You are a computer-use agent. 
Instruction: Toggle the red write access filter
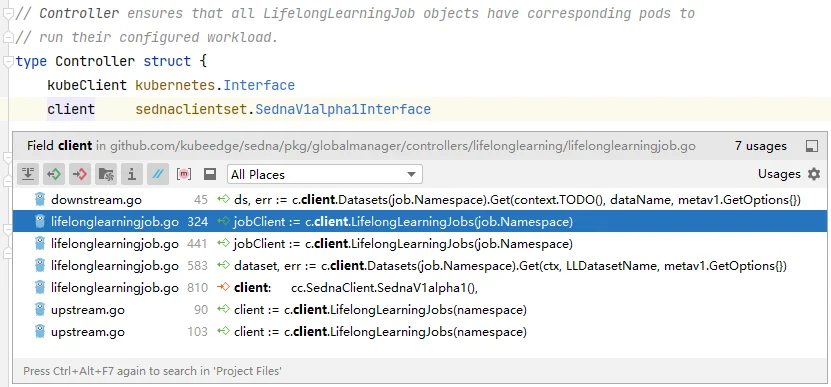79,174
